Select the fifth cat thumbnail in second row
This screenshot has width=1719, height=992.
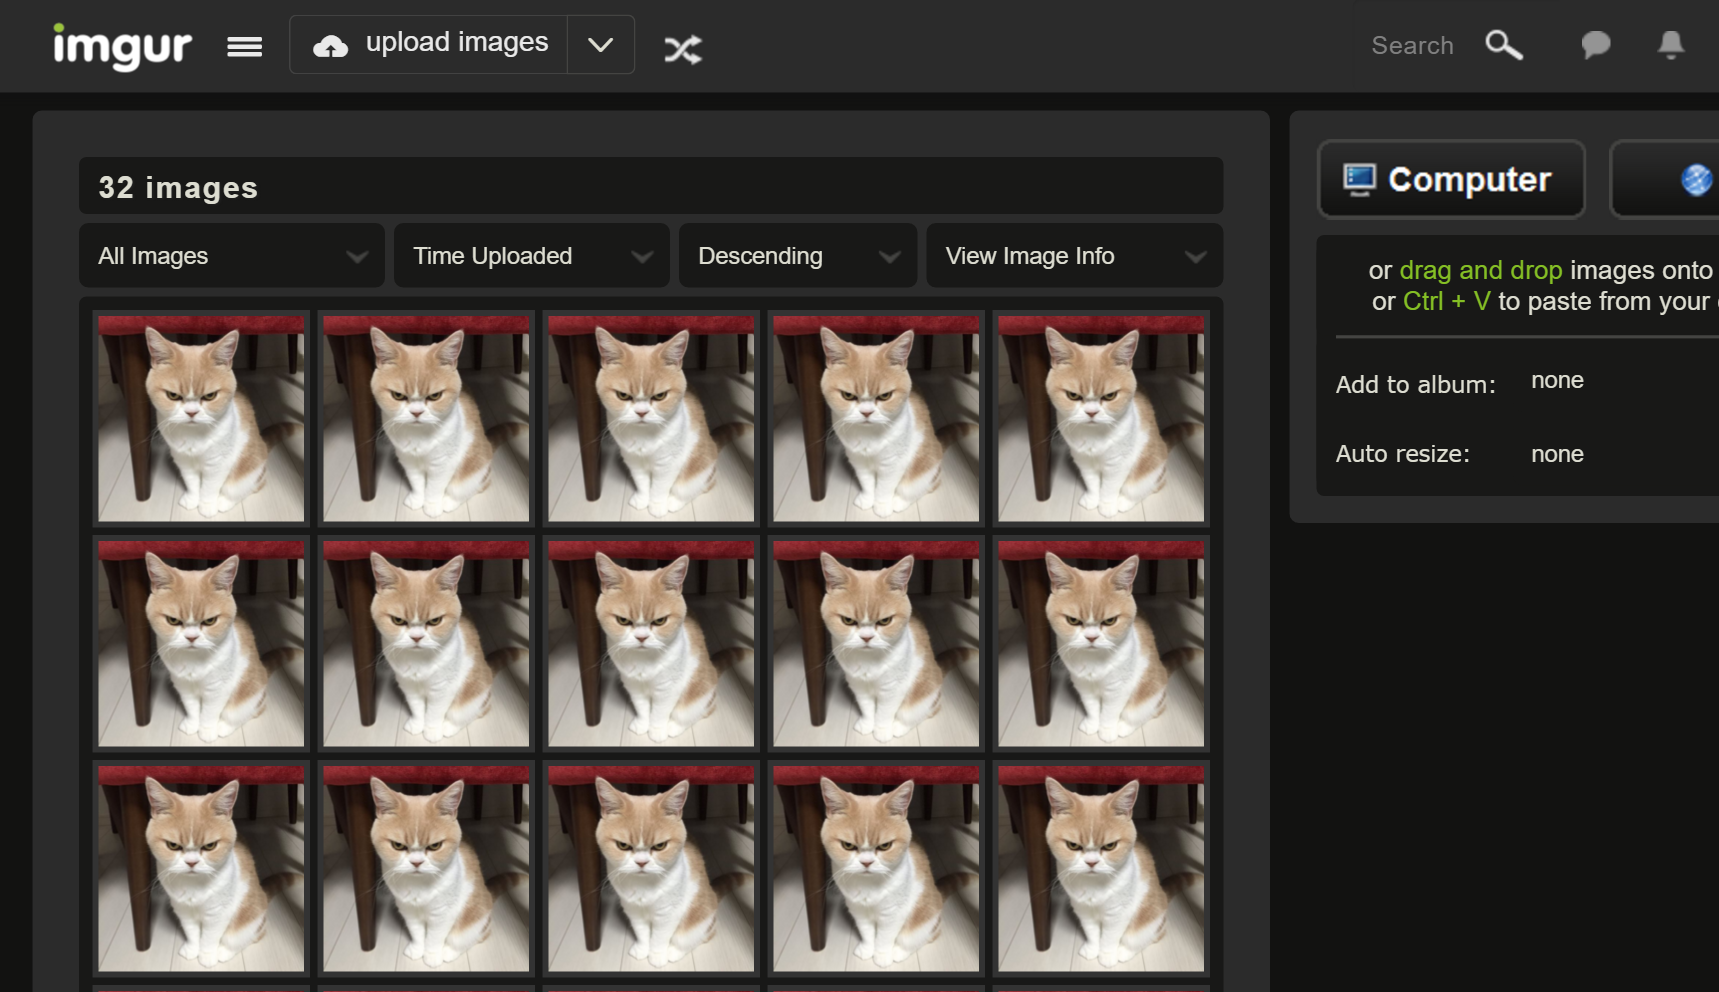point(1101,644)
